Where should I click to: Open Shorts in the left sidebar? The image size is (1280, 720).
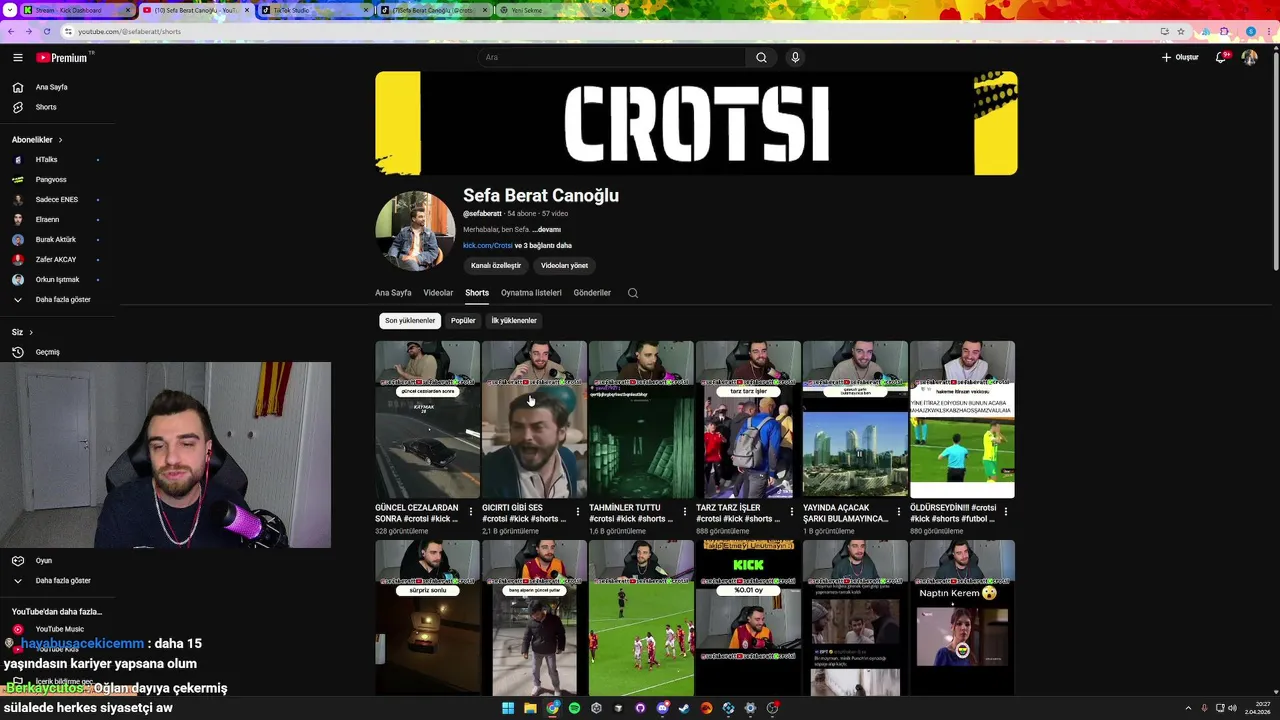pos(46,107)
